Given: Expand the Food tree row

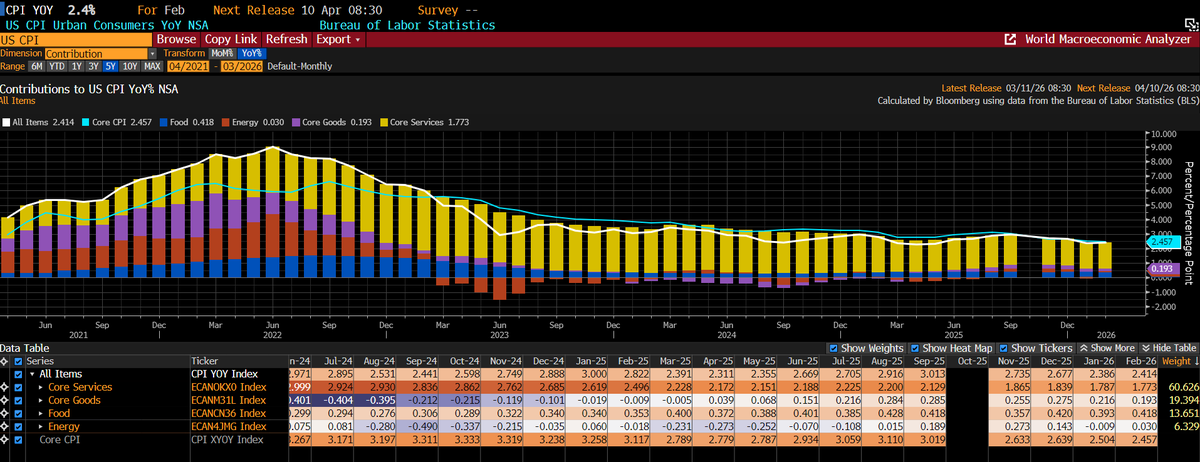Looking at the screenshot, I should point(41,413).
